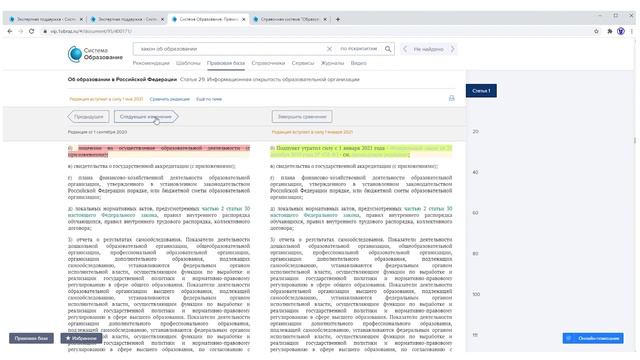Click struck-through deleted text in left column
The width and height of the screenshot is (640, 360).
pyautogui.click(x=159, y=151)
